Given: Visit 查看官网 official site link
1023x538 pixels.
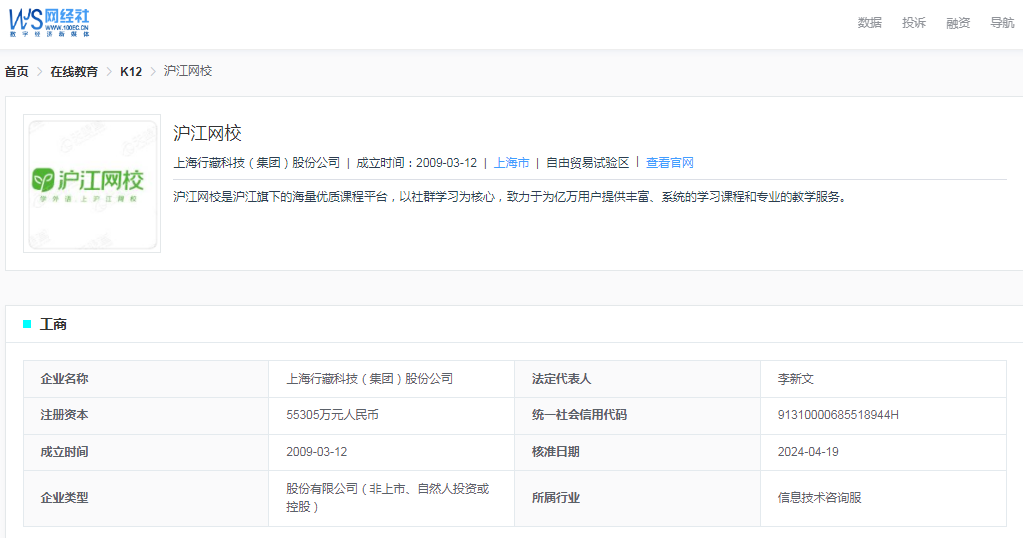Looking at the screenshot, I should point(669,163).
